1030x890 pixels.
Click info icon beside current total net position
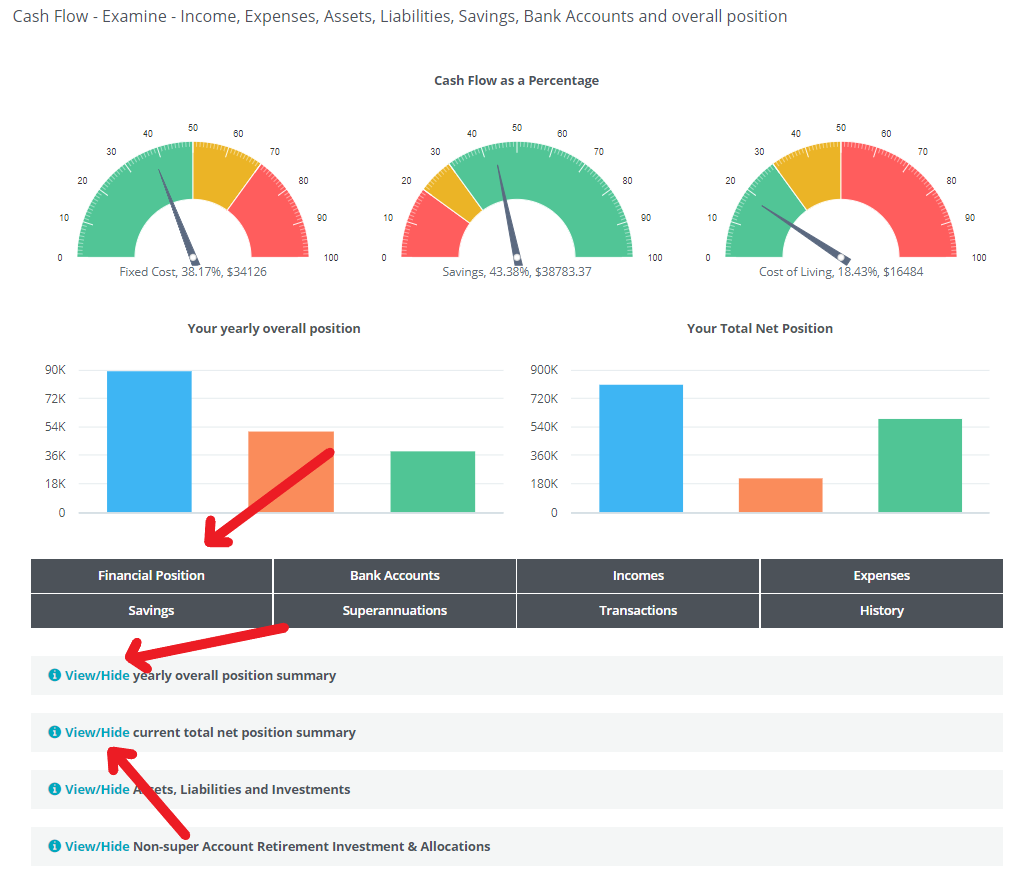[55, 732]
